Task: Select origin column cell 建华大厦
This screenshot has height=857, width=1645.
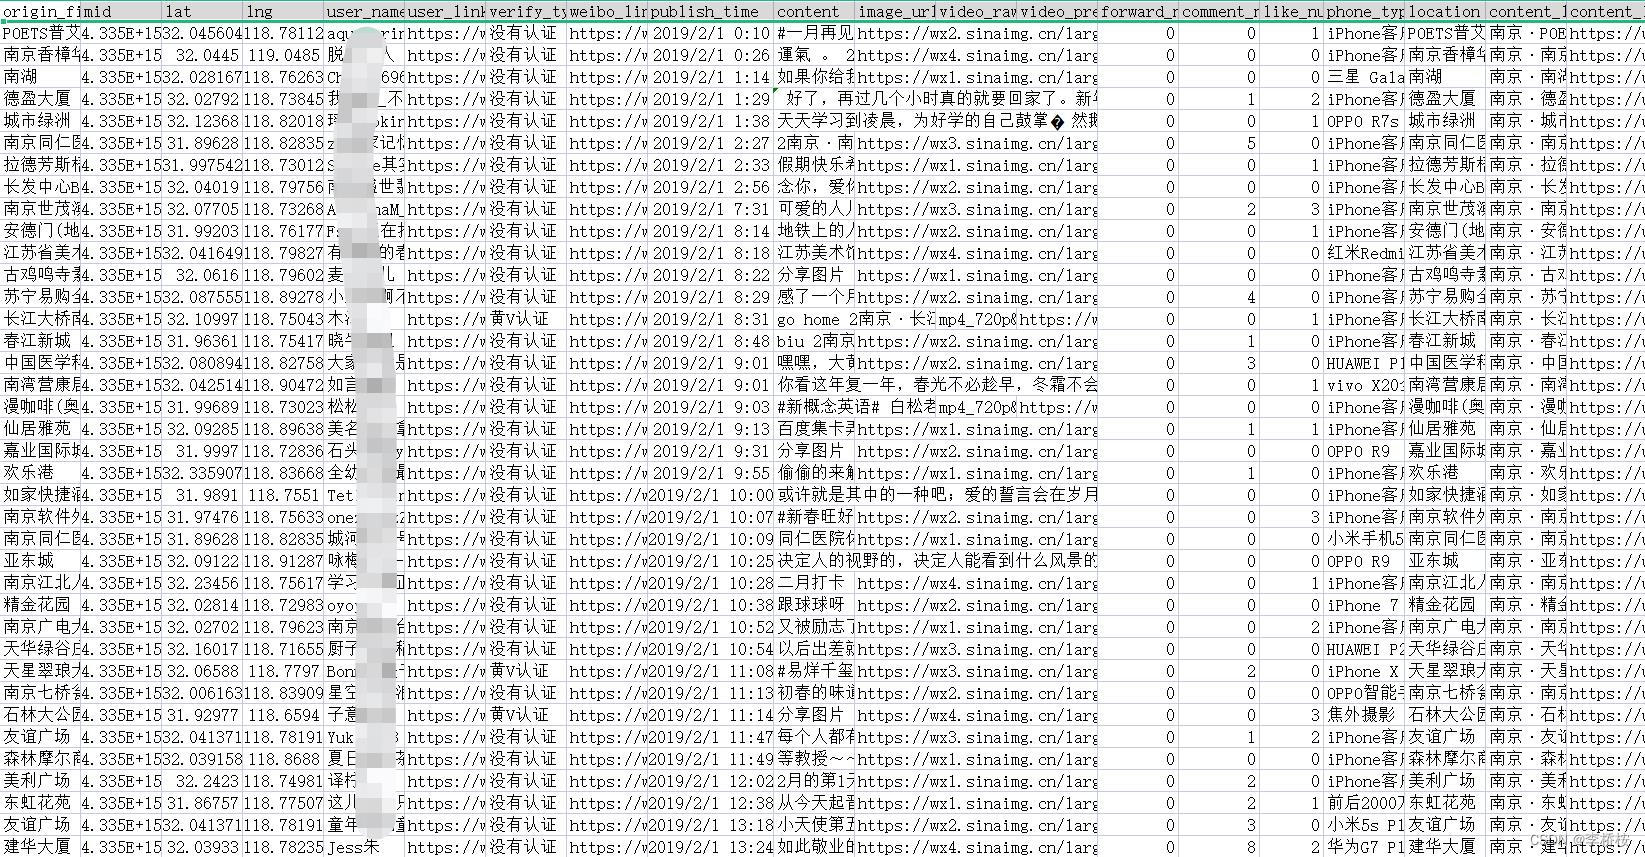Action: click(41, 847)
